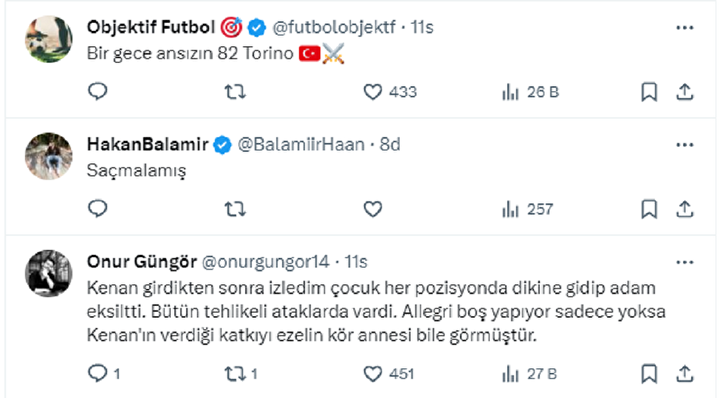Open Onur Güngör's avatar image
The width and height of the screenshot is (720, 398).
coord(49,274)
